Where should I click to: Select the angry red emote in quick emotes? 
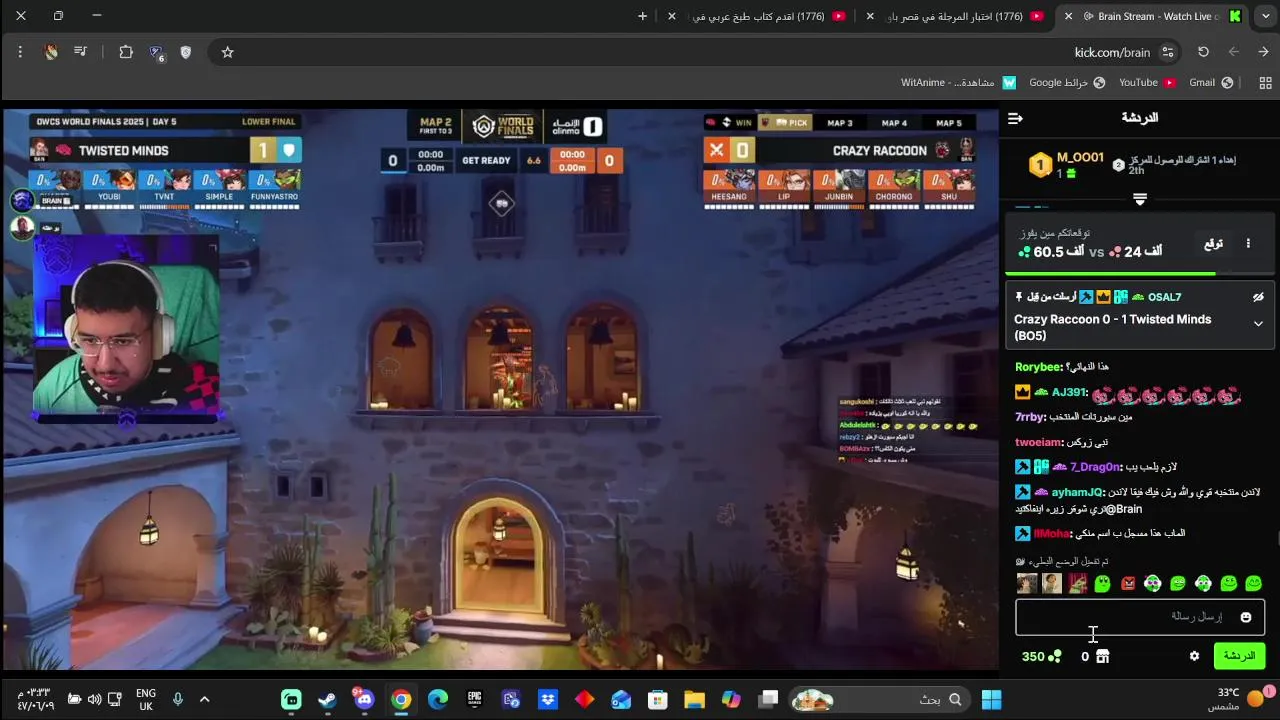click(x=1128, y=584)
